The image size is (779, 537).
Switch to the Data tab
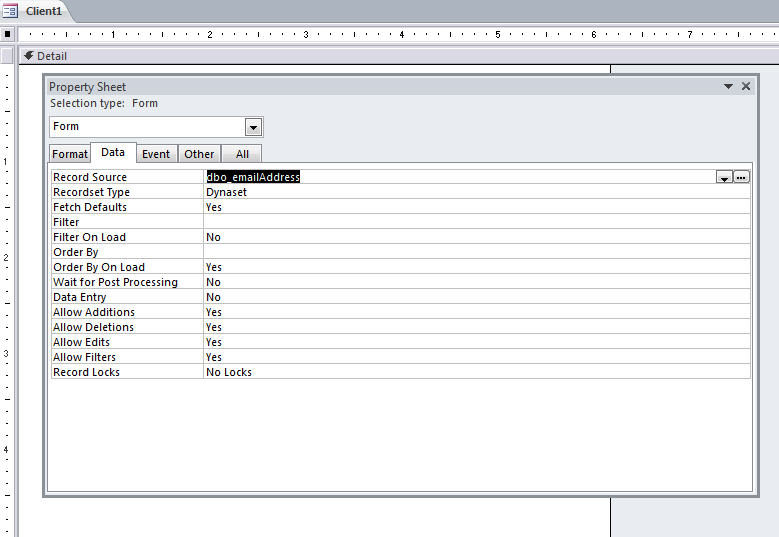click(113, 153)
